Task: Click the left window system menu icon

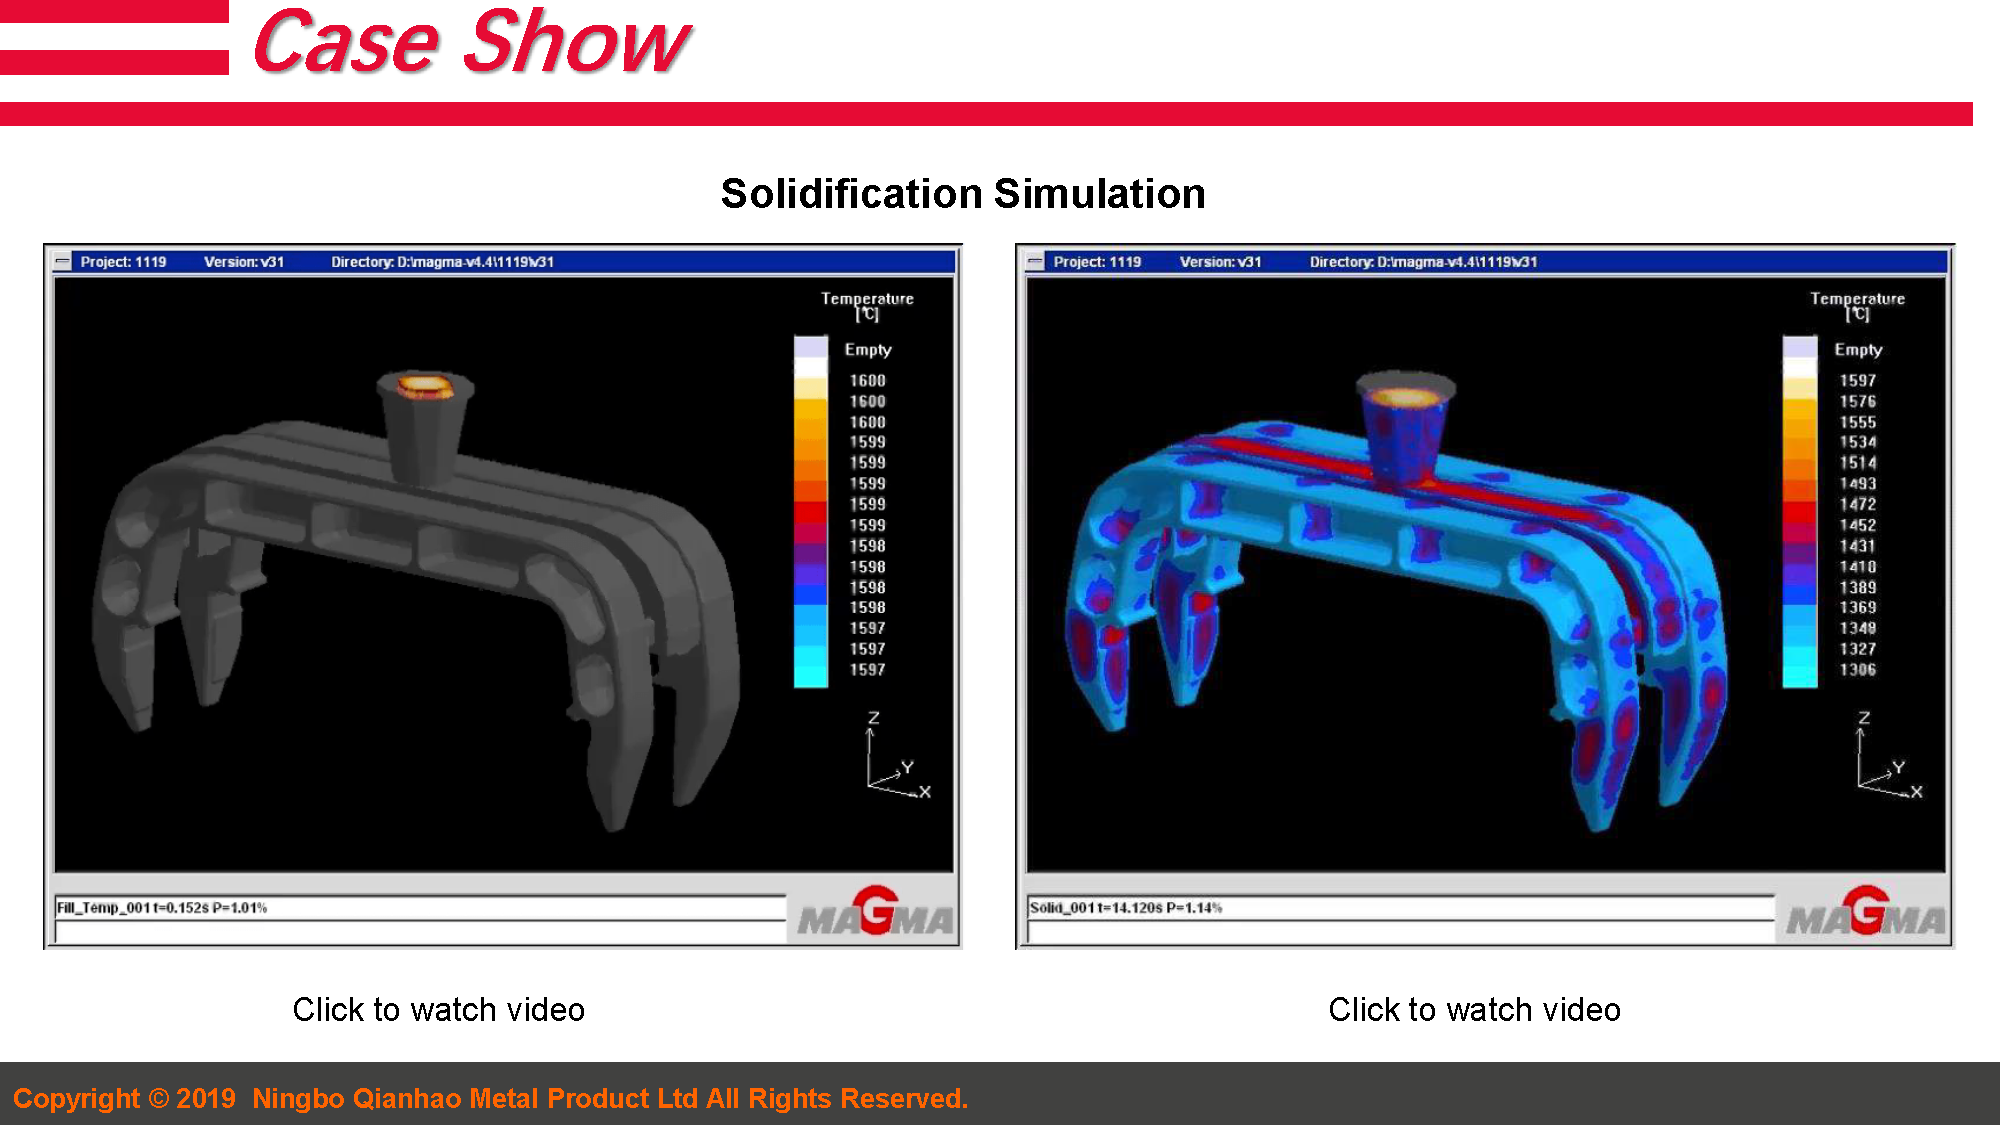Action: coord(63,262)
